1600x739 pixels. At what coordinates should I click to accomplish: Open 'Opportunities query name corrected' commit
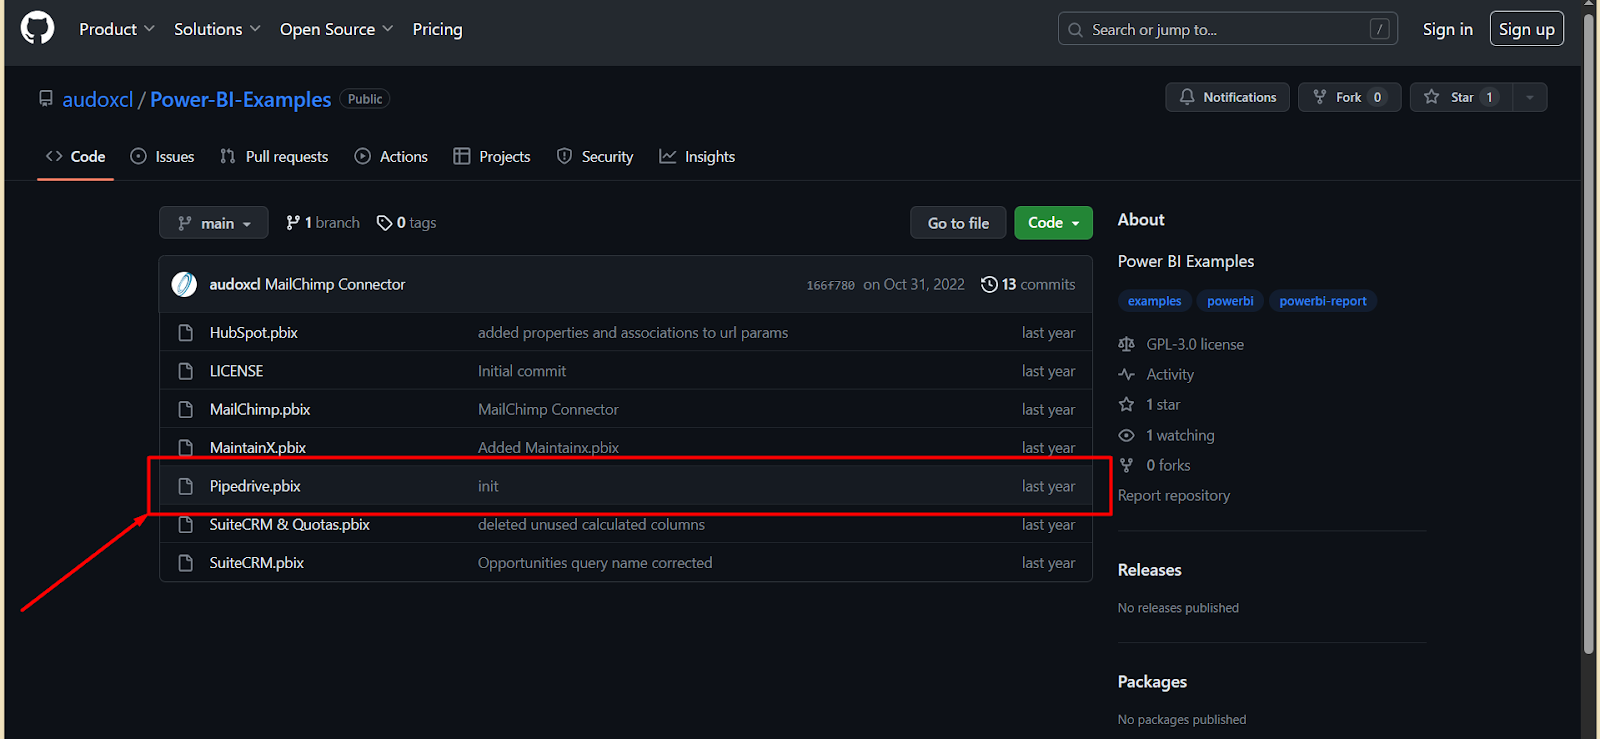click(595, 563)
